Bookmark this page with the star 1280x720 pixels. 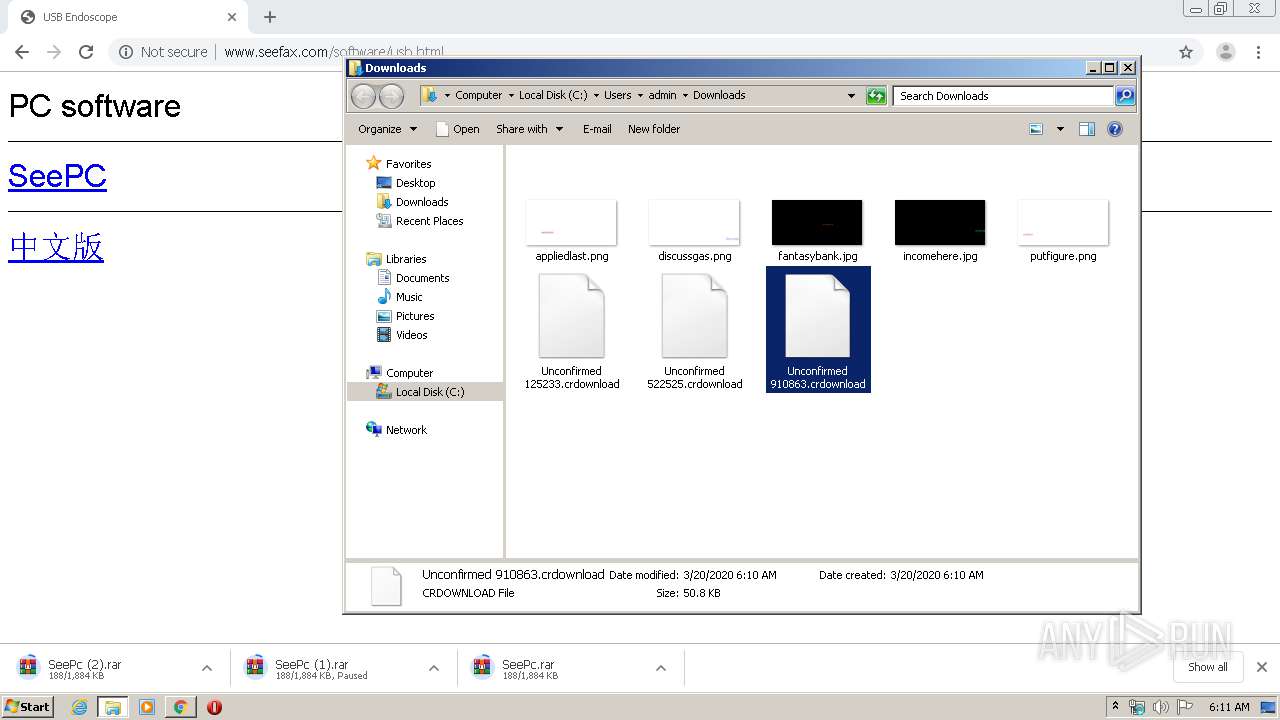pos(1186,52)
